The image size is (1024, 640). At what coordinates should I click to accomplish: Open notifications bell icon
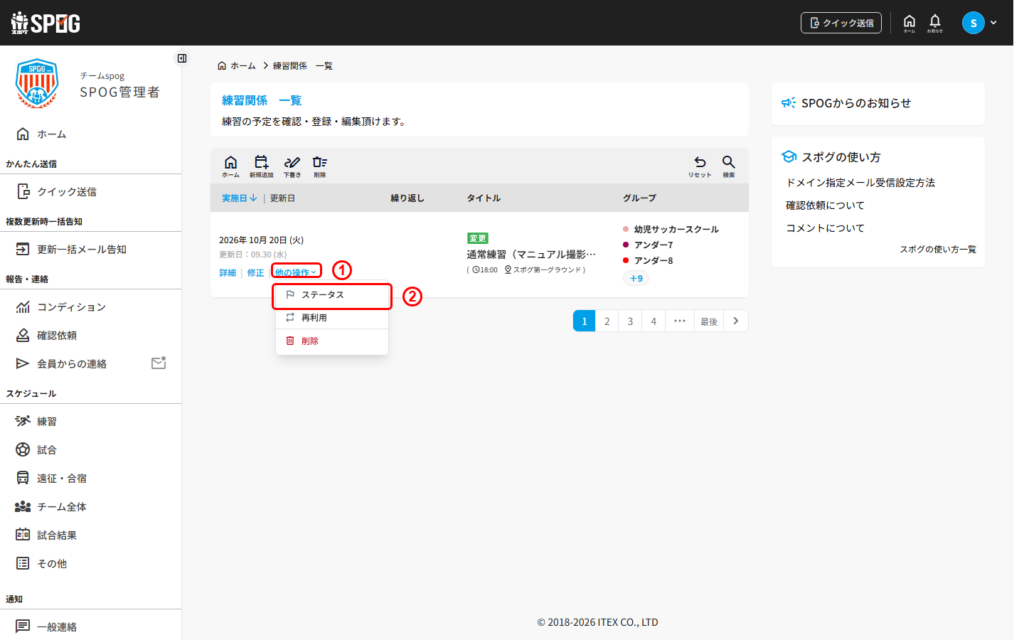click(935, 23)
